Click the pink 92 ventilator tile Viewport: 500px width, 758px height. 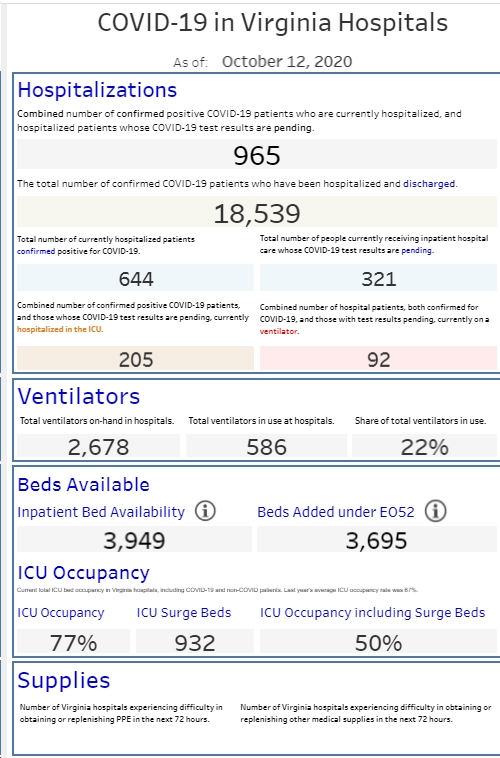tap(378, 359)
